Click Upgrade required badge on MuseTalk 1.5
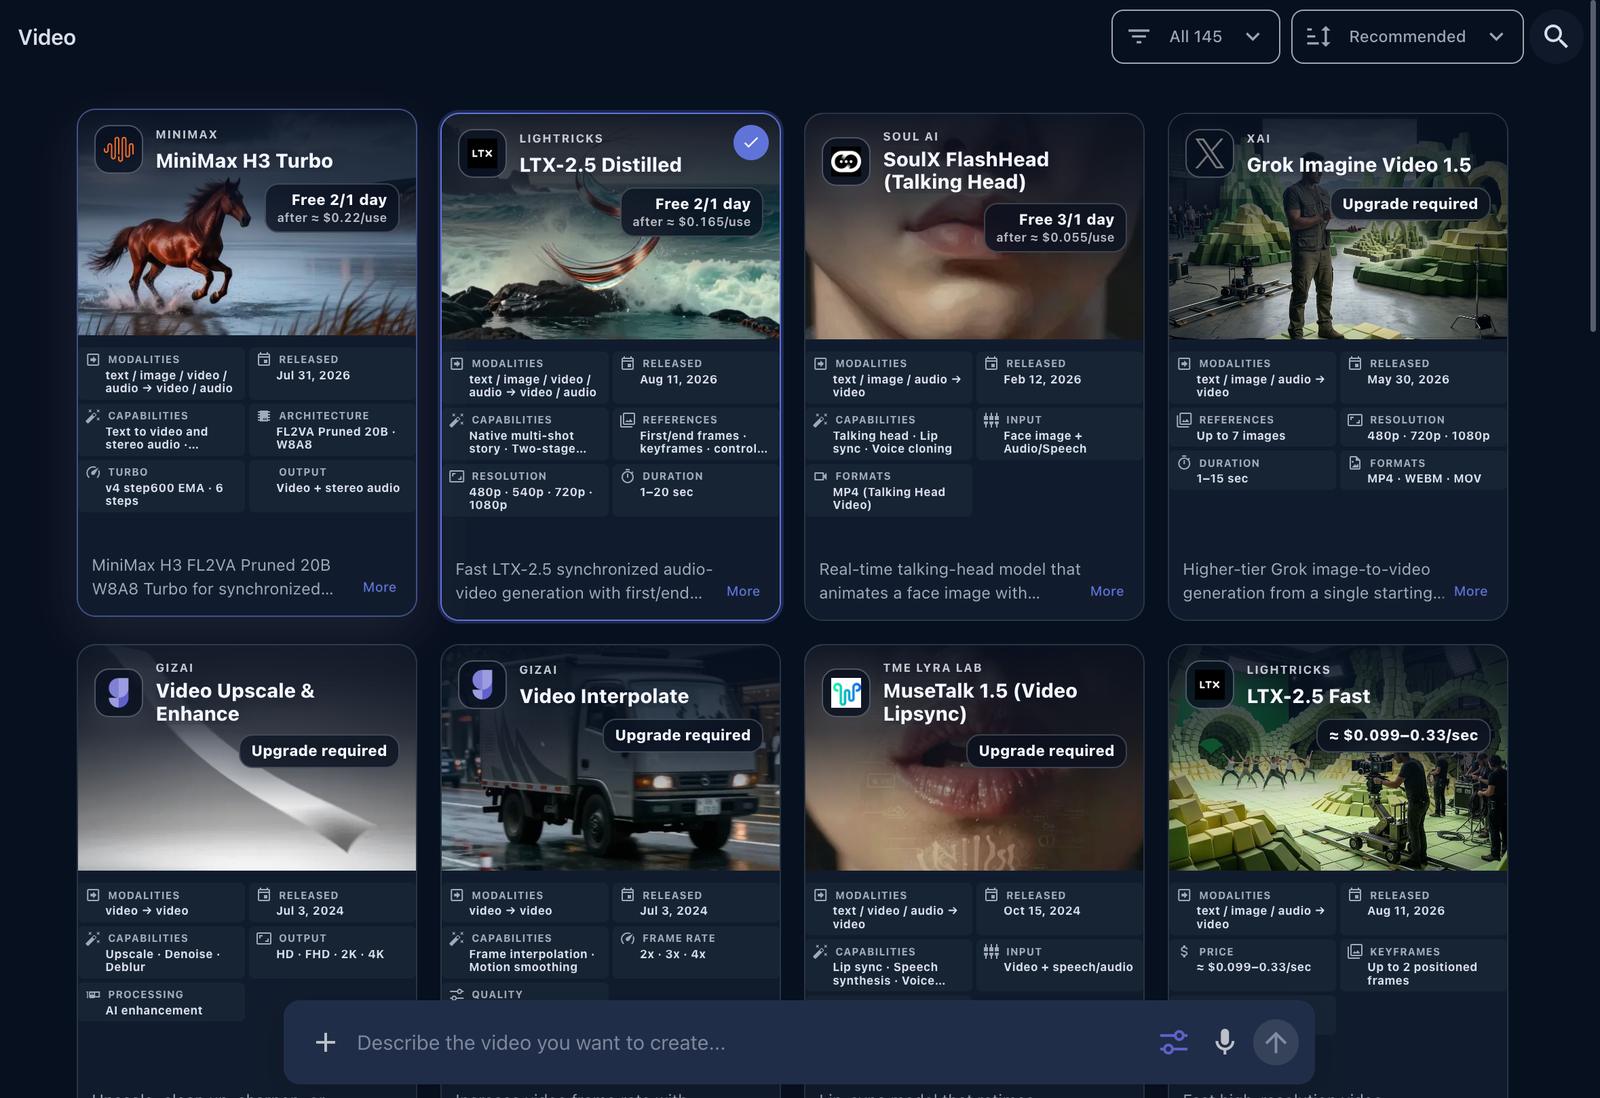The height and width of the screenshot is (1098, 1600). (x=1046, y=751)
